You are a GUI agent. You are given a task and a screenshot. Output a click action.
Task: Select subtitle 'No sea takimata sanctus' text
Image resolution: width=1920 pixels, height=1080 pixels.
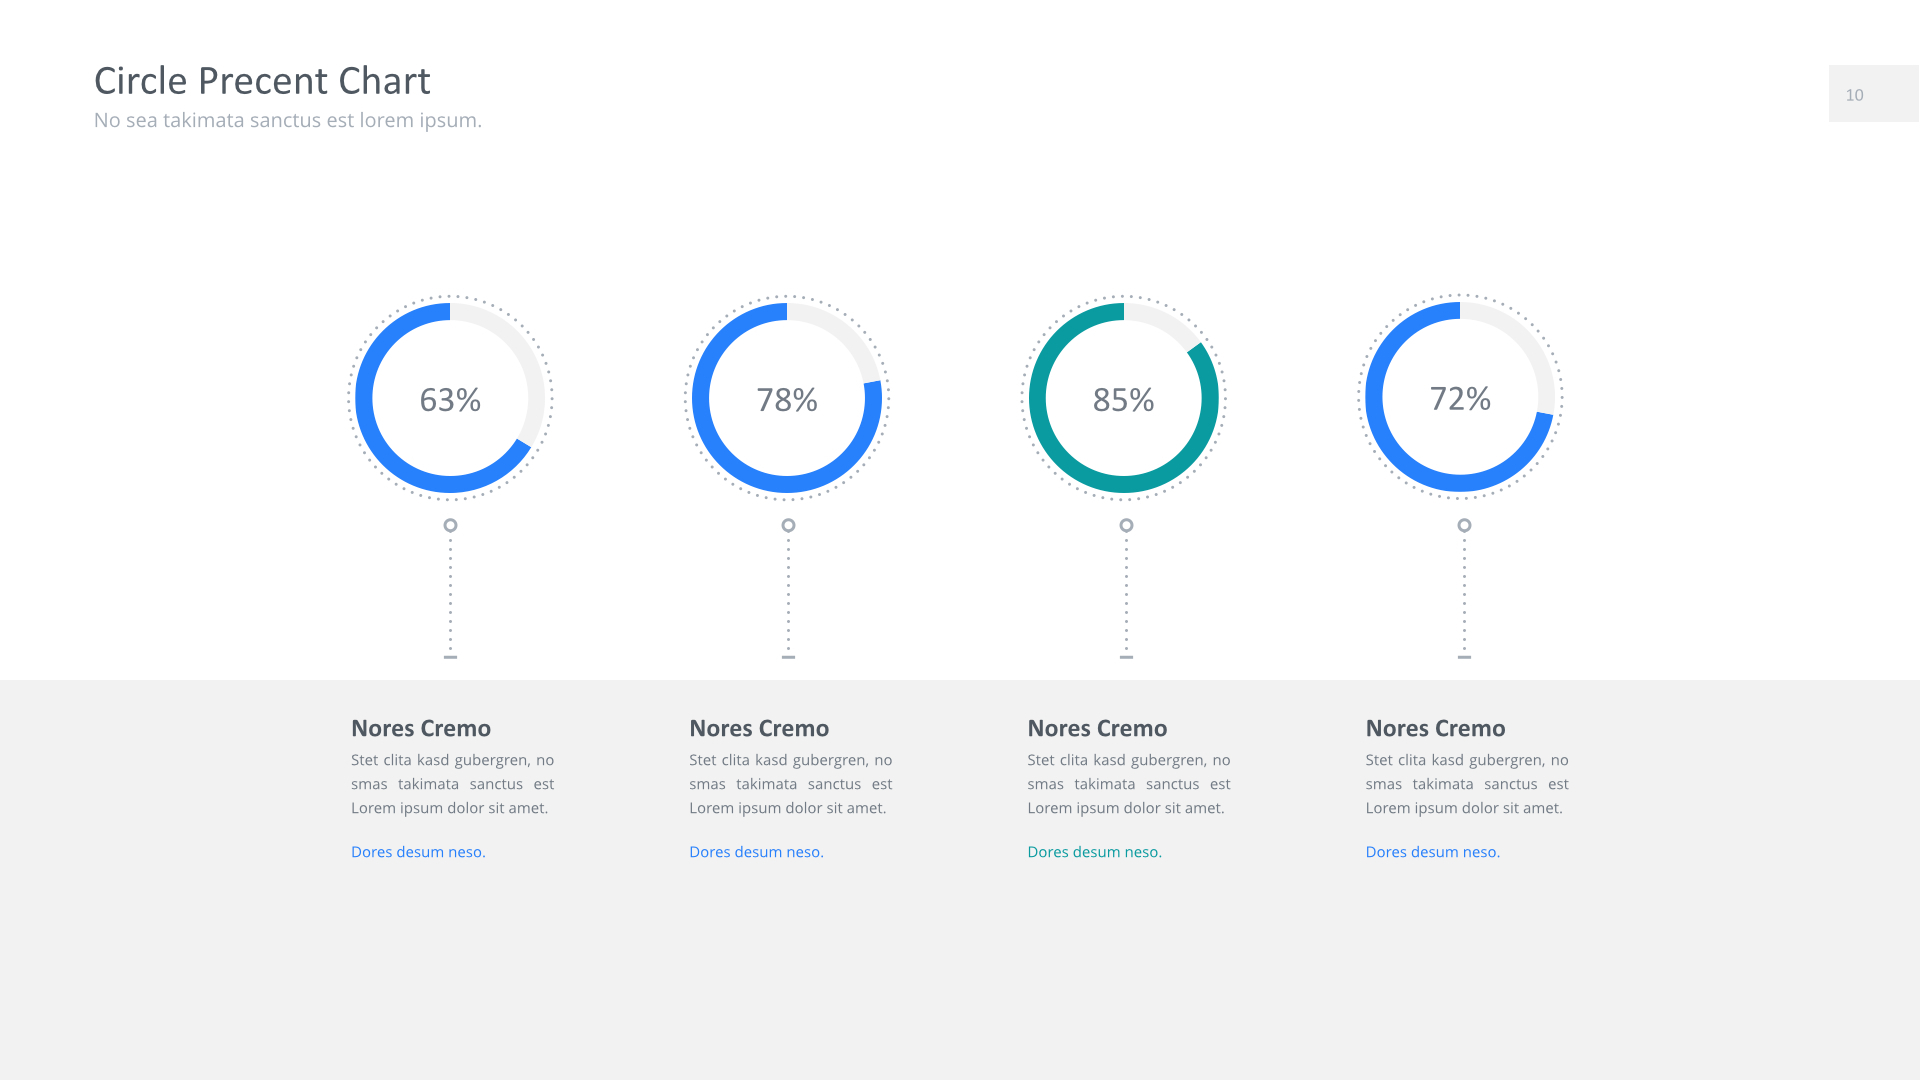coord(288,120)
